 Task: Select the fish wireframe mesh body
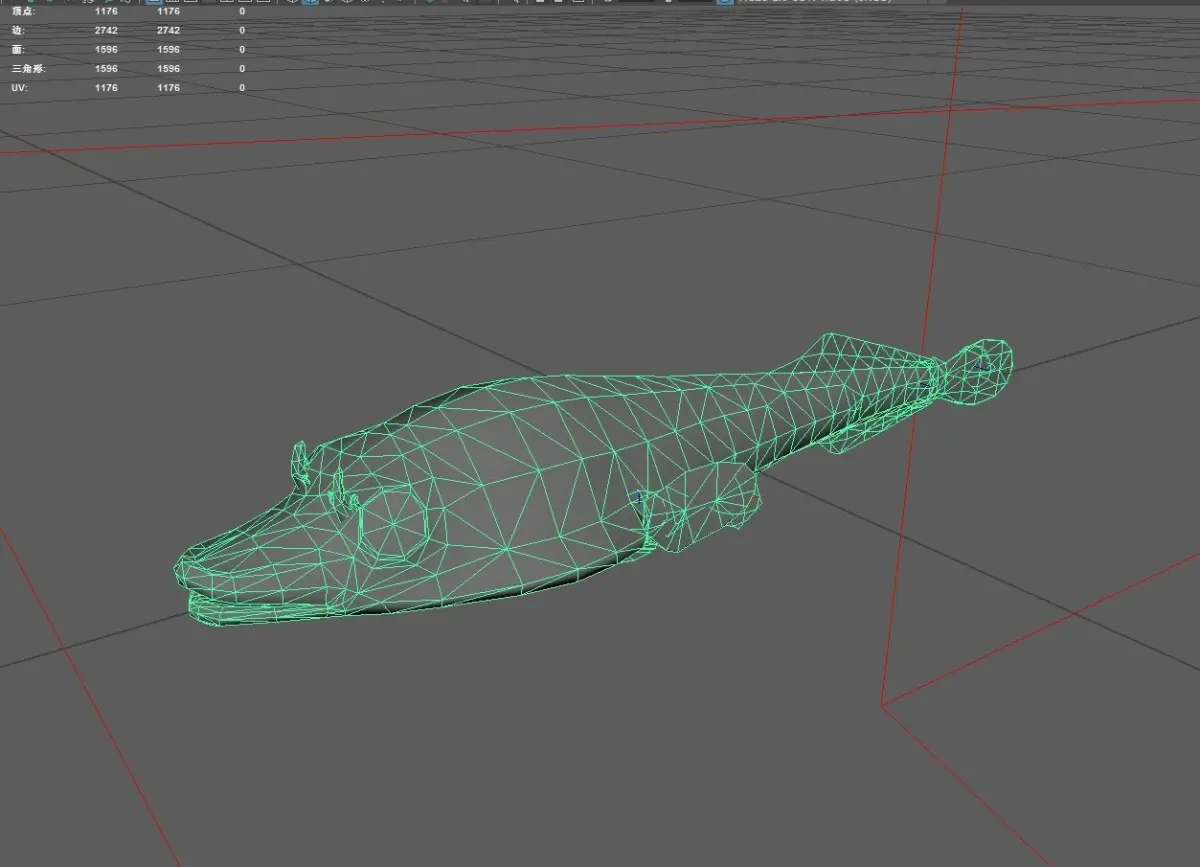540,470
